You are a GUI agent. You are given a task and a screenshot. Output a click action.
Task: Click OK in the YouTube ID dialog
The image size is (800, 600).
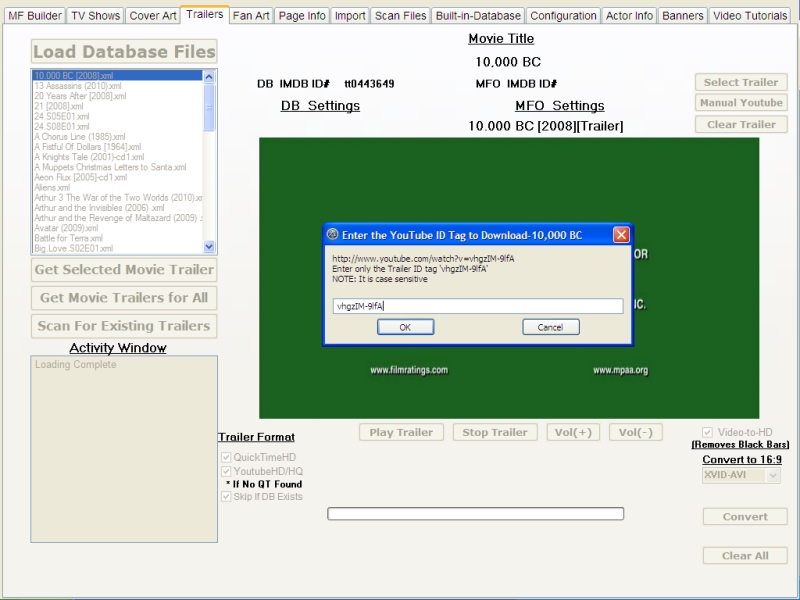(405, 327)
